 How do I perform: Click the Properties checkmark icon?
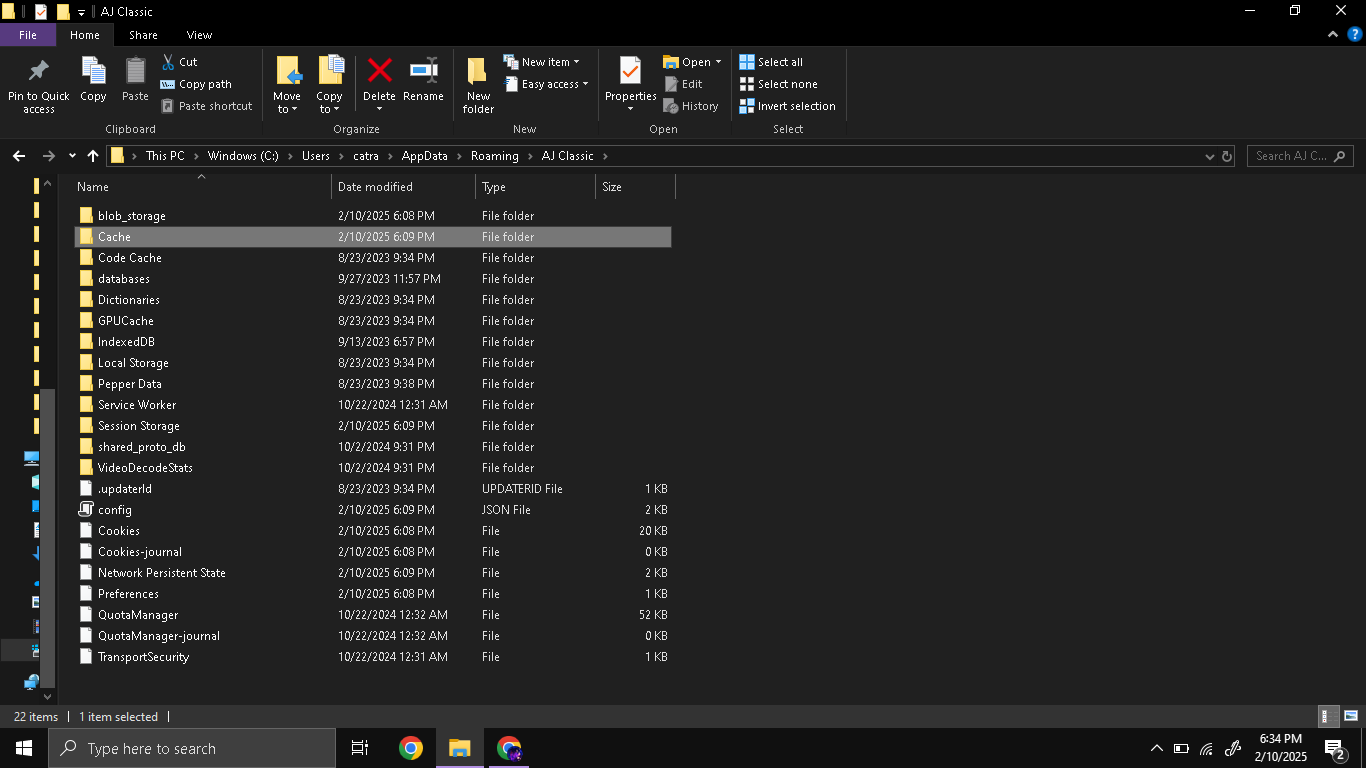630,71
